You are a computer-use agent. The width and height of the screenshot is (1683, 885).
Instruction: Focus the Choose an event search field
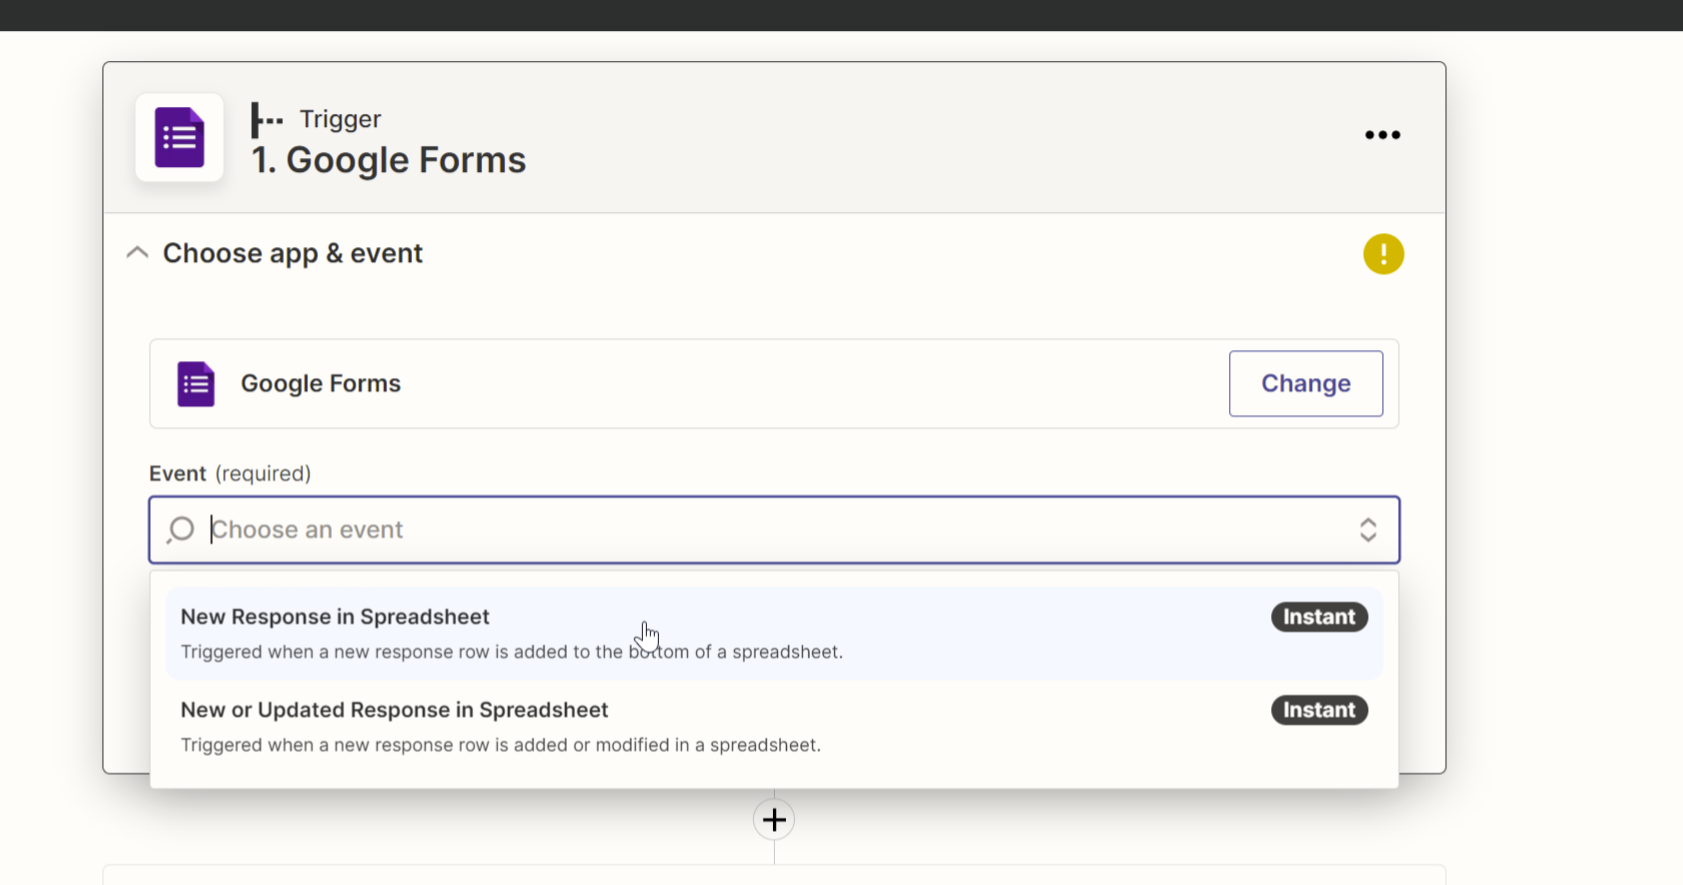(x=774, y=529)
